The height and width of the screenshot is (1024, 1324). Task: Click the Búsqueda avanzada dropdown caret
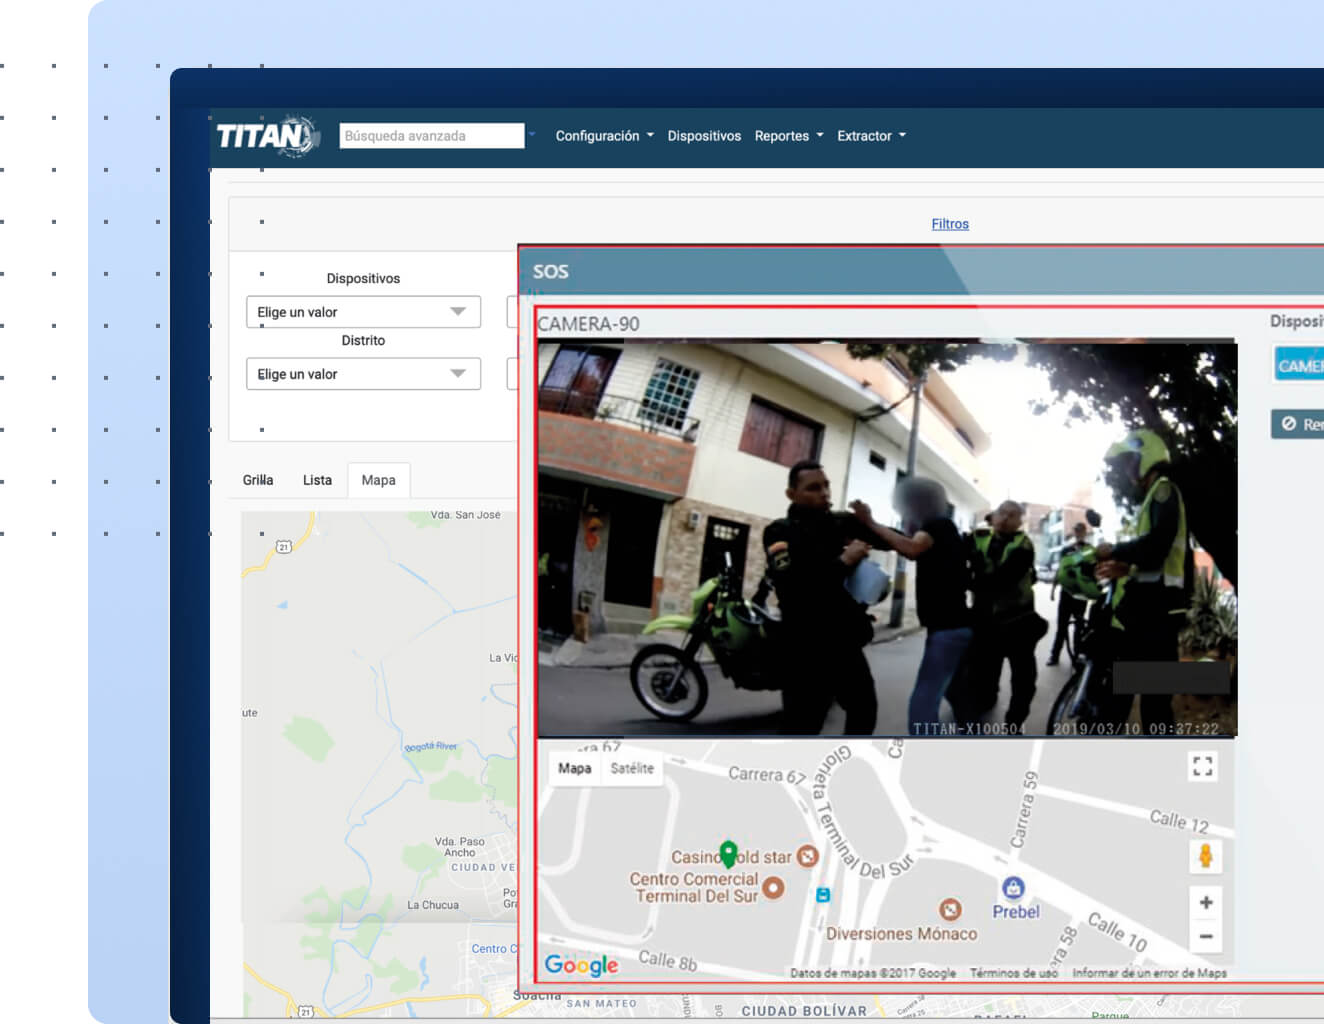(532, 135)
